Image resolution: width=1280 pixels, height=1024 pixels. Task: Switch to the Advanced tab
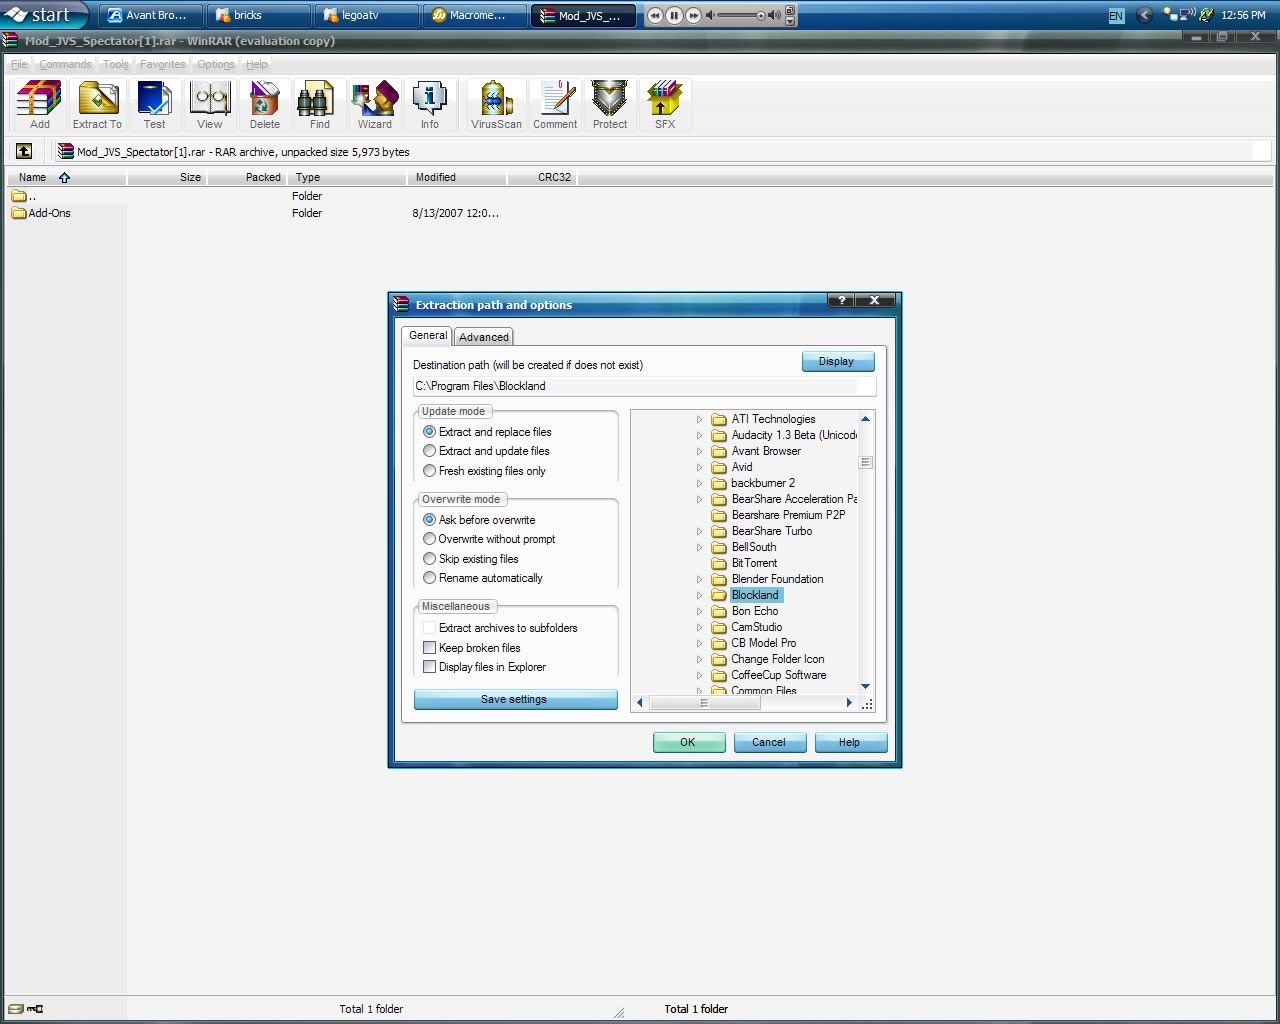tap(484, 337)
